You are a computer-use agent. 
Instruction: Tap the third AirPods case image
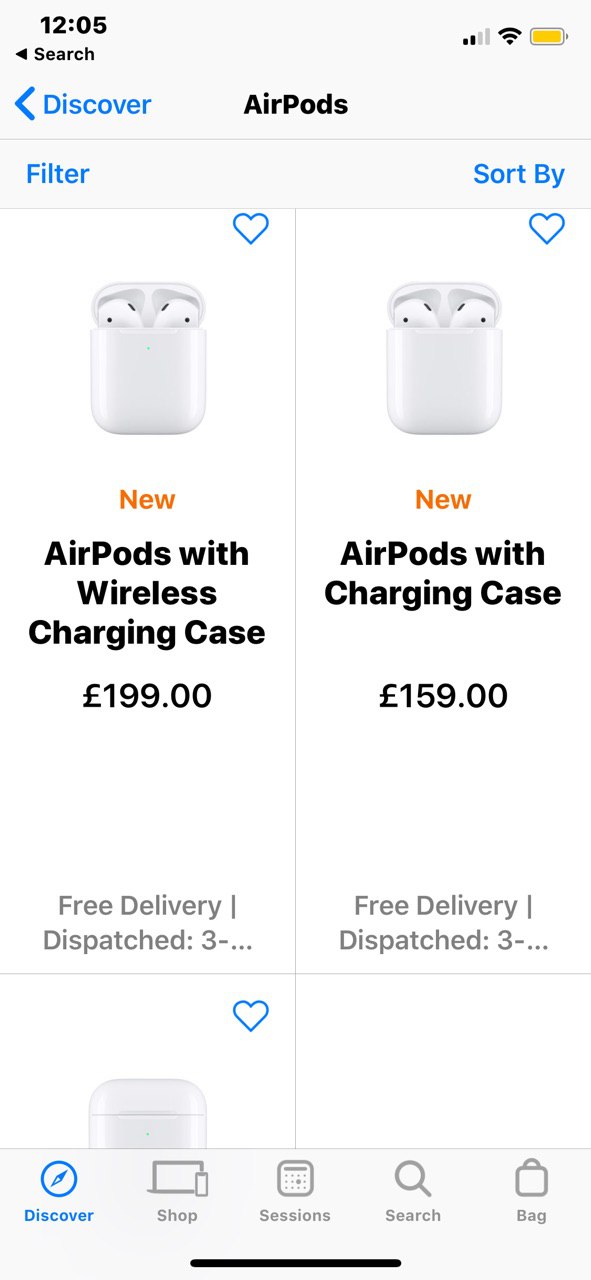(x=148, y=1113)
